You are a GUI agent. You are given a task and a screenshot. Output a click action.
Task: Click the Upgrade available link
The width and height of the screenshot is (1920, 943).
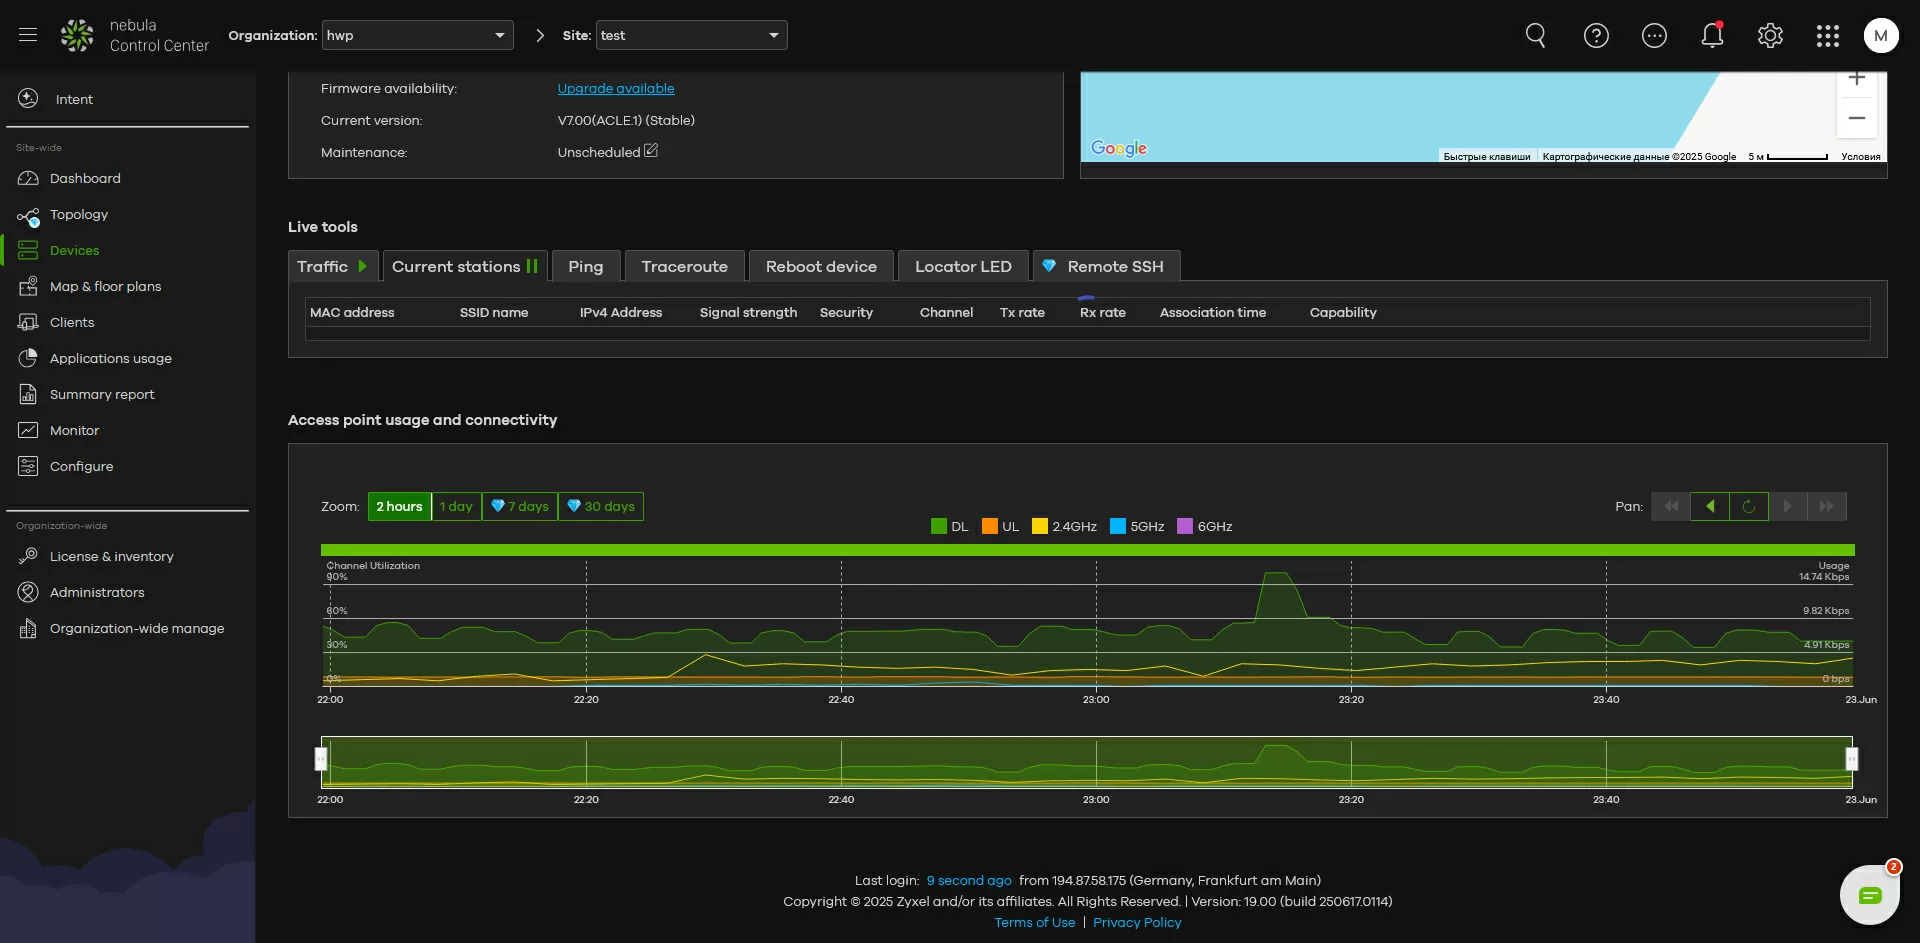pyautogui.click(x=616, y=89)
